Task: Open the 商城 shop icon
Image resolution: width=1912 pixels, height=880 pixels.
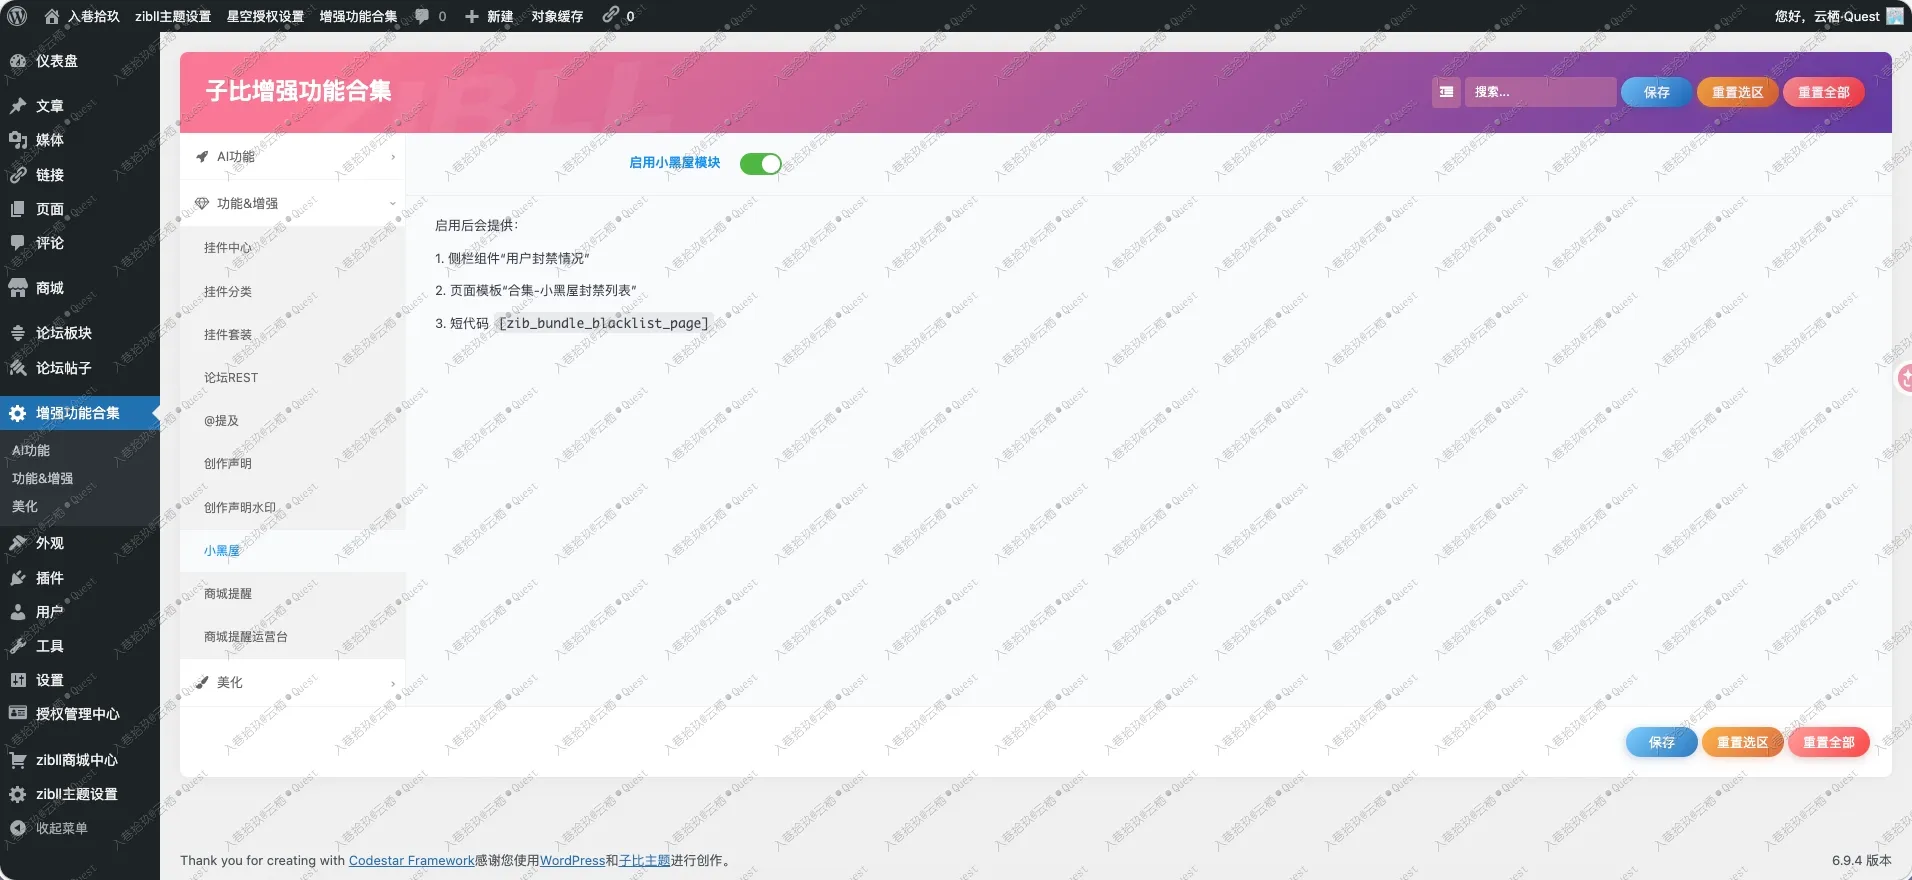Action: 18,288
